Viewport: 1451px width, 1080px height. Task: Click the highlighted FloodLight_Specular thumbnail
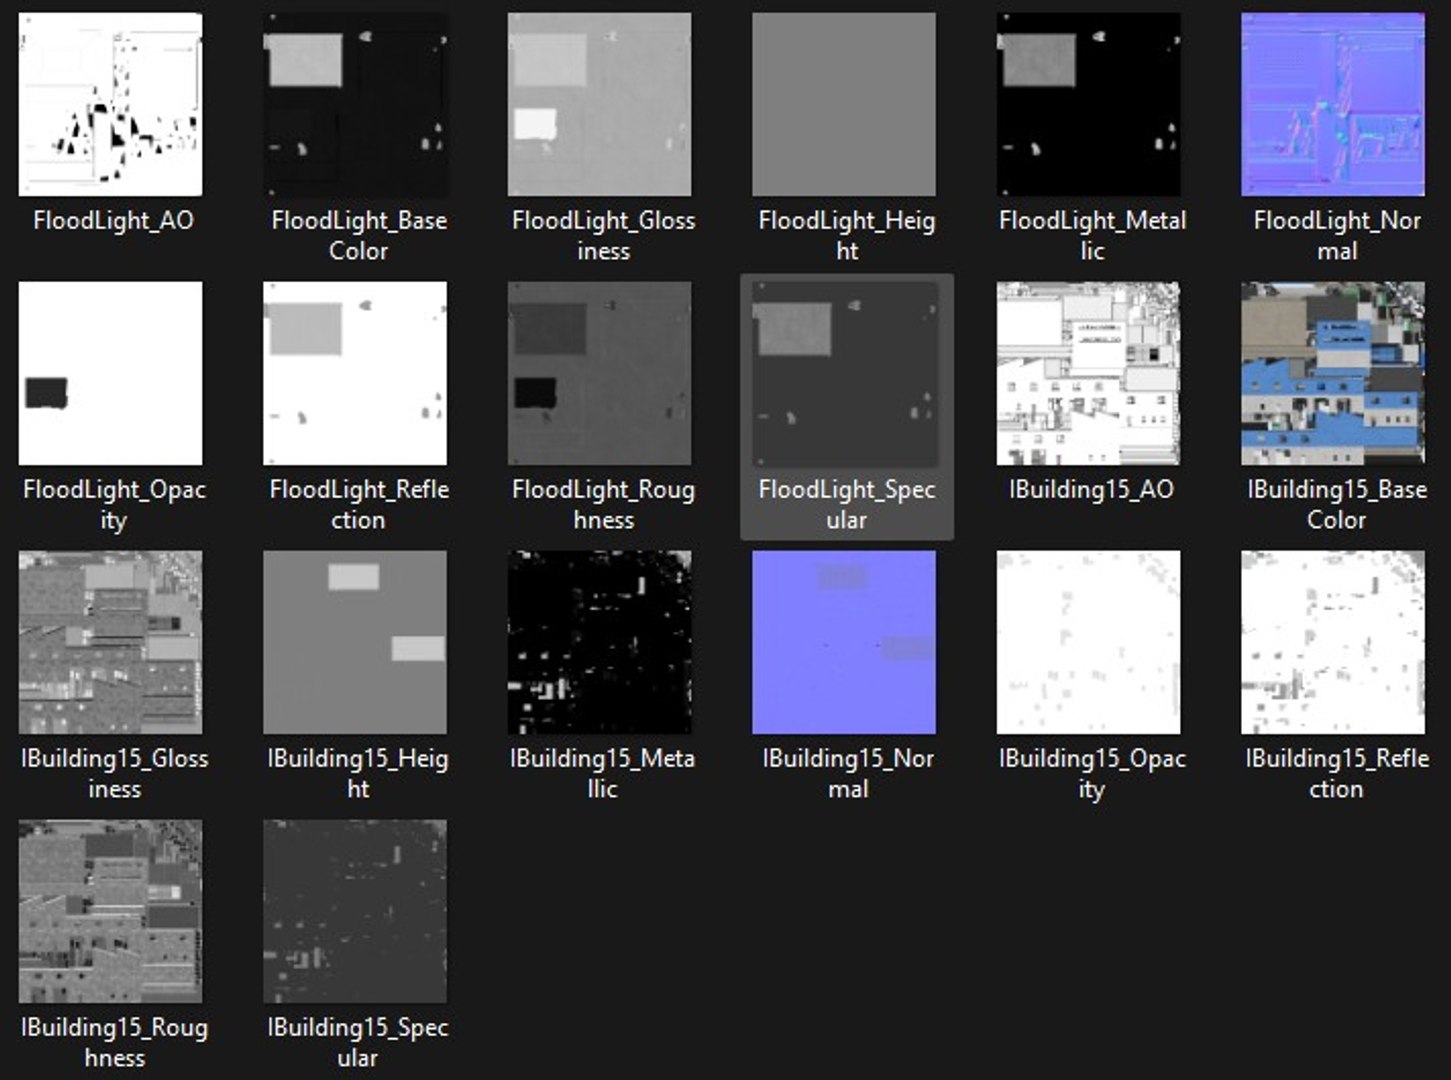pos(844,373)
